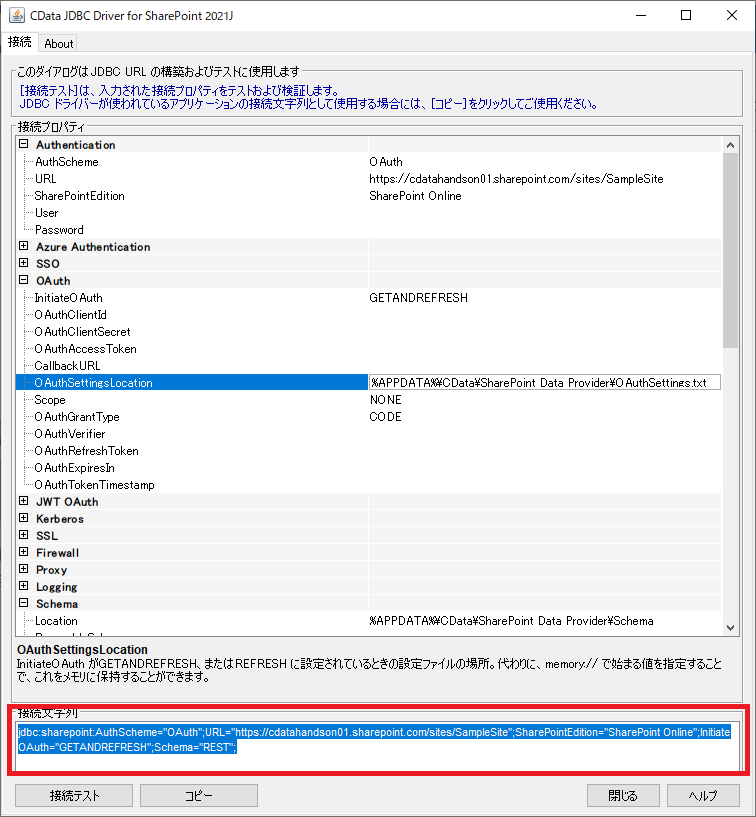Image resolution: width=756 pixels, height=817 pixels.
Task: Click scroll-up arrow of property list
Action: point(730,145)
